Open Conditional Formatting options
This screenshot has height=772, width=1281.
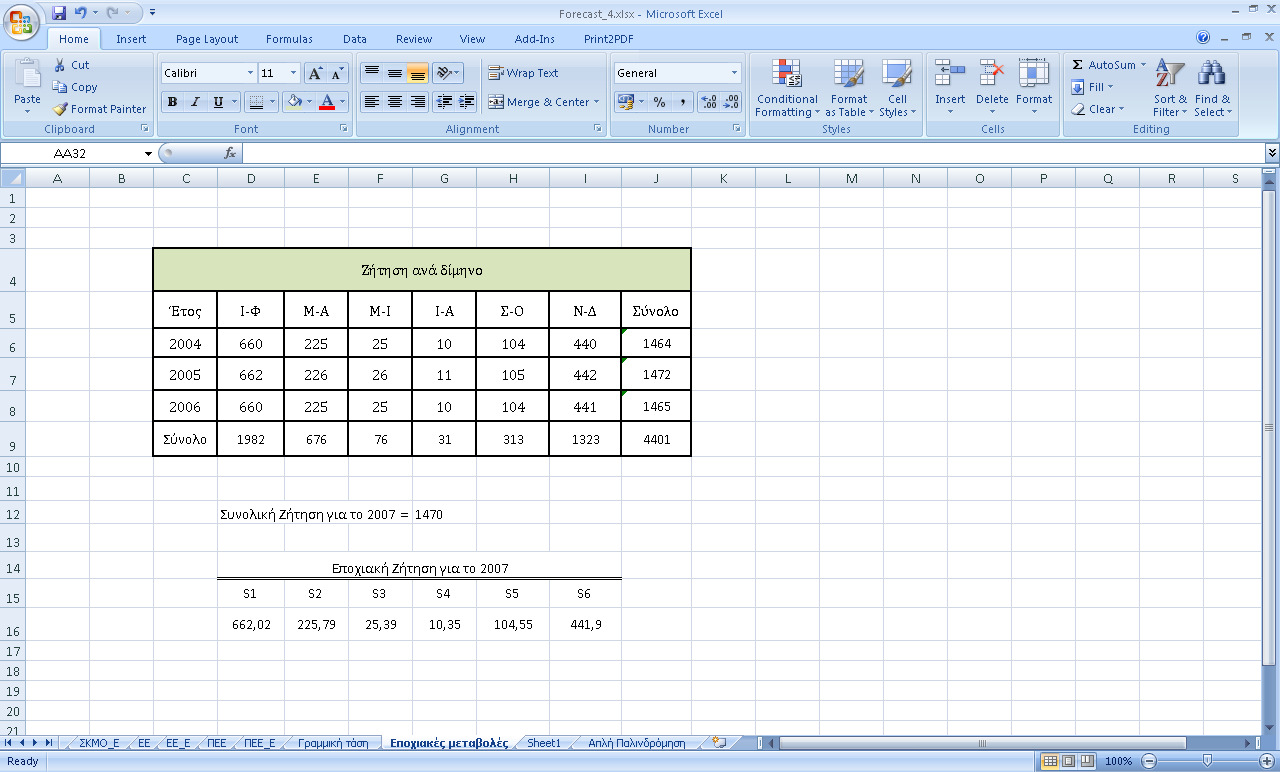click(787, 88)
